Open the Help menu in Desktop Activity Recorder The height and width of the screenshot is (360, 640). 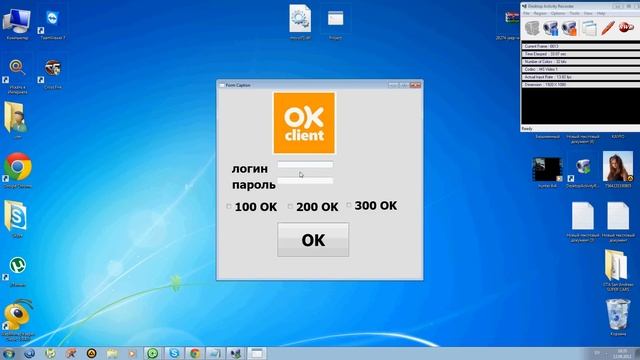601,13
